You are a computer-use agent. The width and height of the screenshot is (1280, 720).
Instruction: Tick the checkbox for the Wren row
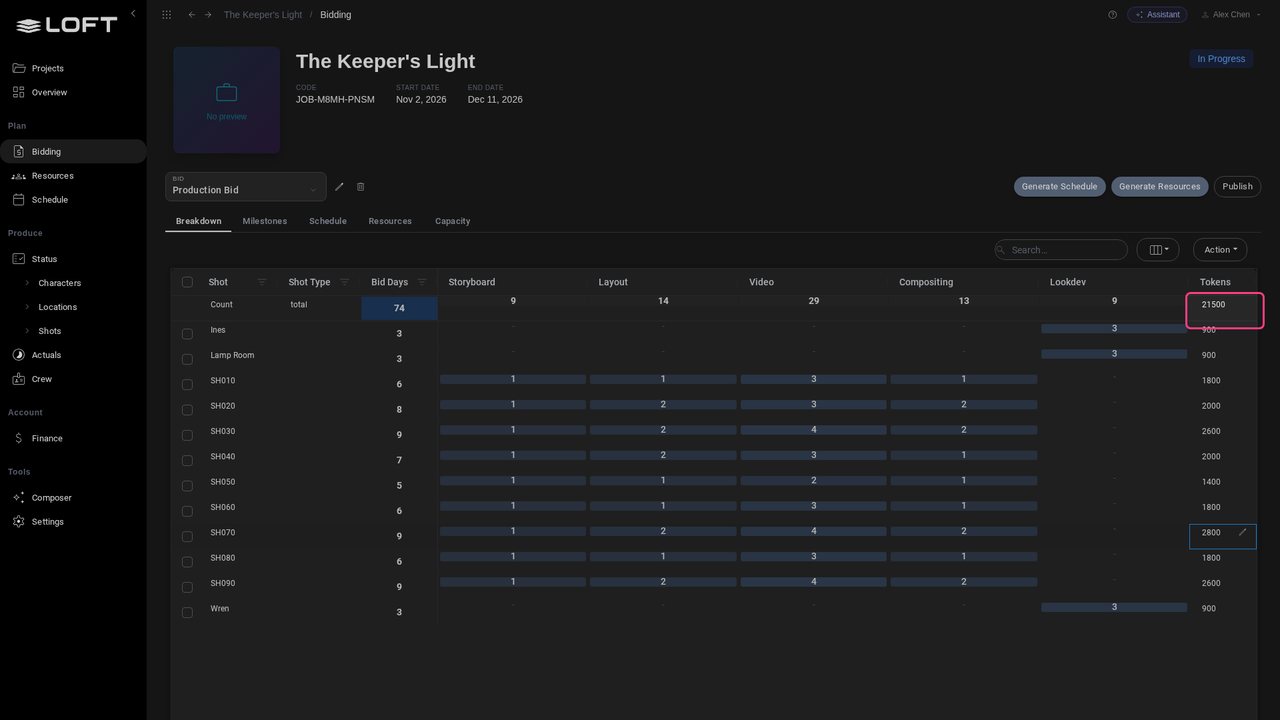click(x=187, y=612)
